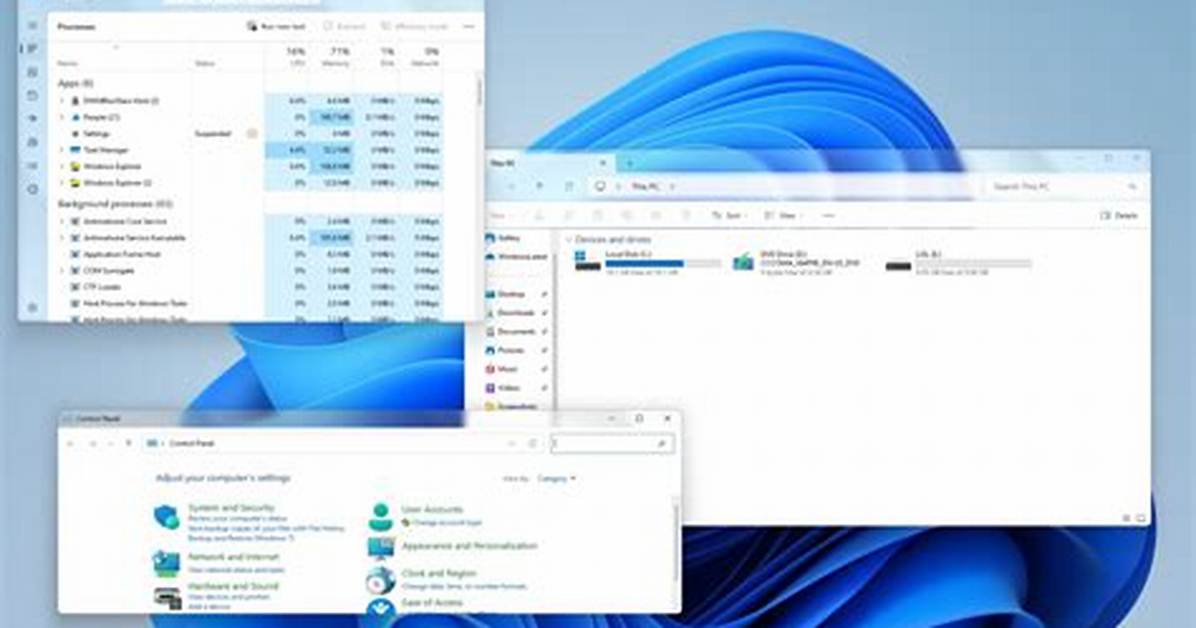The width and height of the screenshot is (1196, 628).
Task: Open Documents folder in sidebar
Action: coord(511,332)
